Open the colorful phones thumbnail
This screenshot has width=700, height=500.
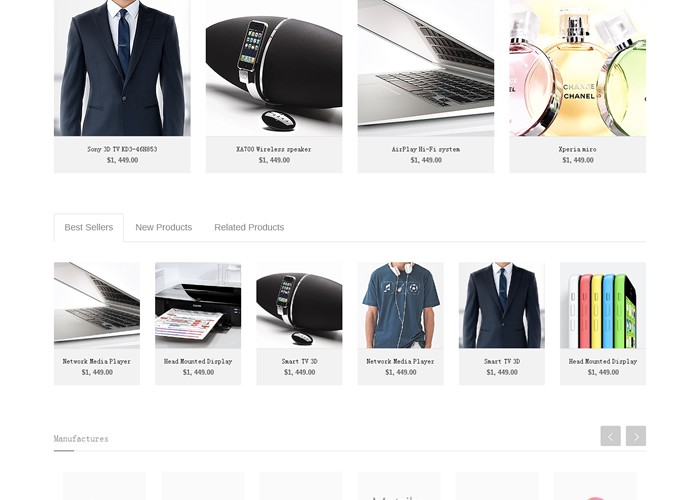(x=603, y=305)
